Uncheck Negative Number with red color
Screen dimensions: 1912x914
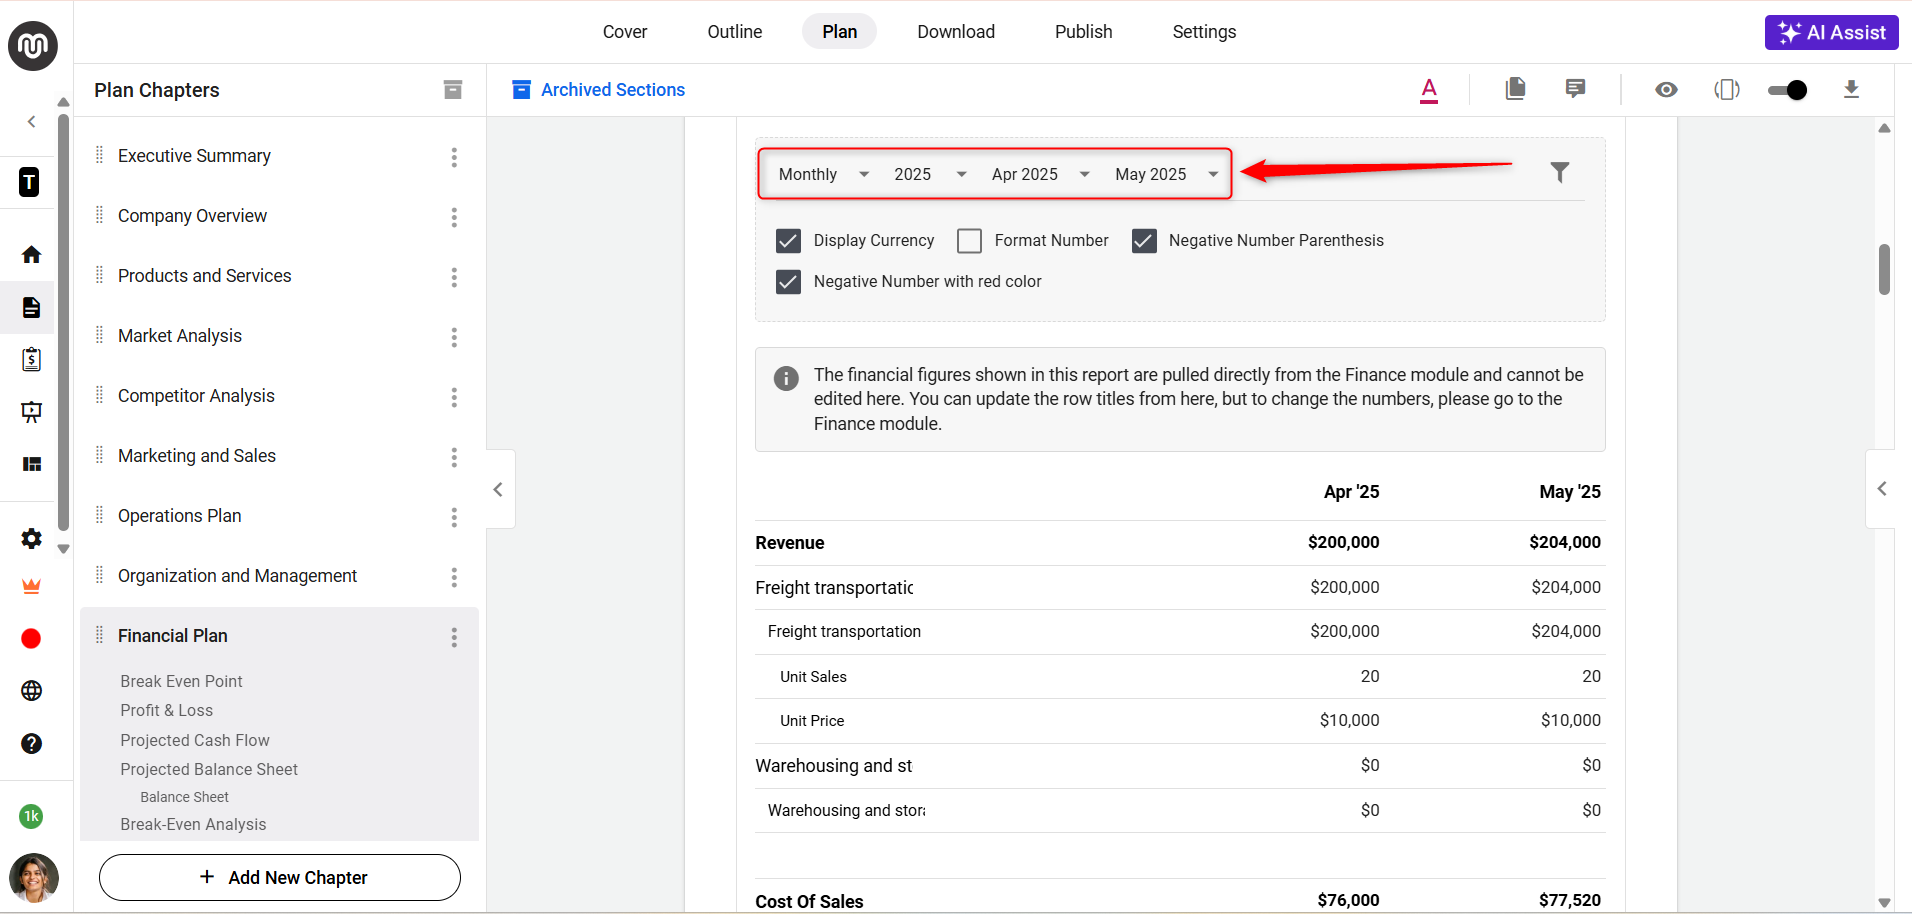788,282
